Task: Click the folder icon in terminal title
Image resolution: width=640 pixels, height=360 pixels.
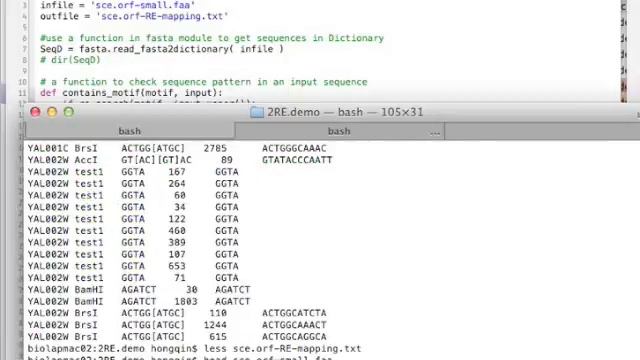Action: (257, 112)
